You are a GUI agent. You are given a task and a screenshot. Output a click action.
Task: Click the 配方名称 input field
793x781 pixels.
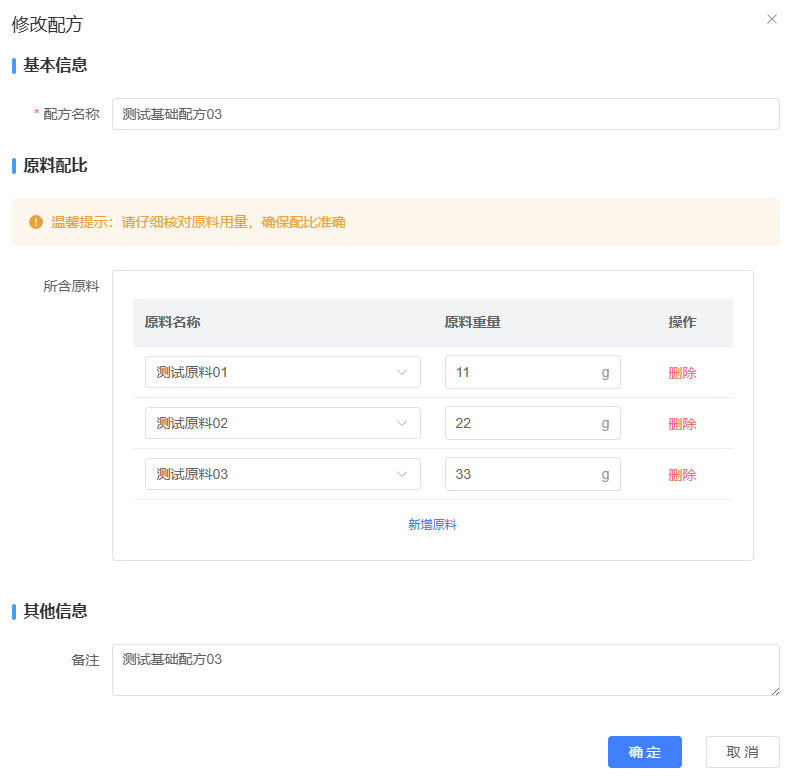click(446, 114)
